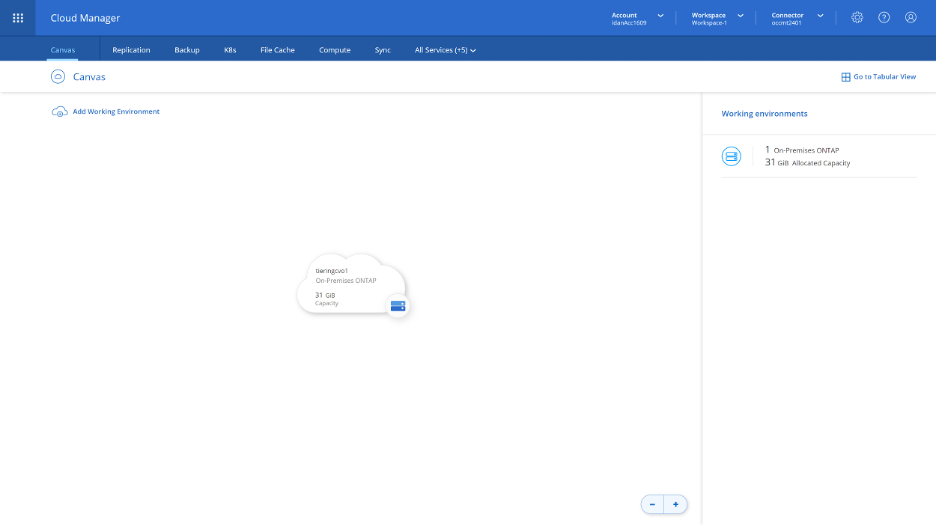This screenshot has width=936, height=526.
Task: Click the help question mark icon
Action: click(x=884, y=17)
